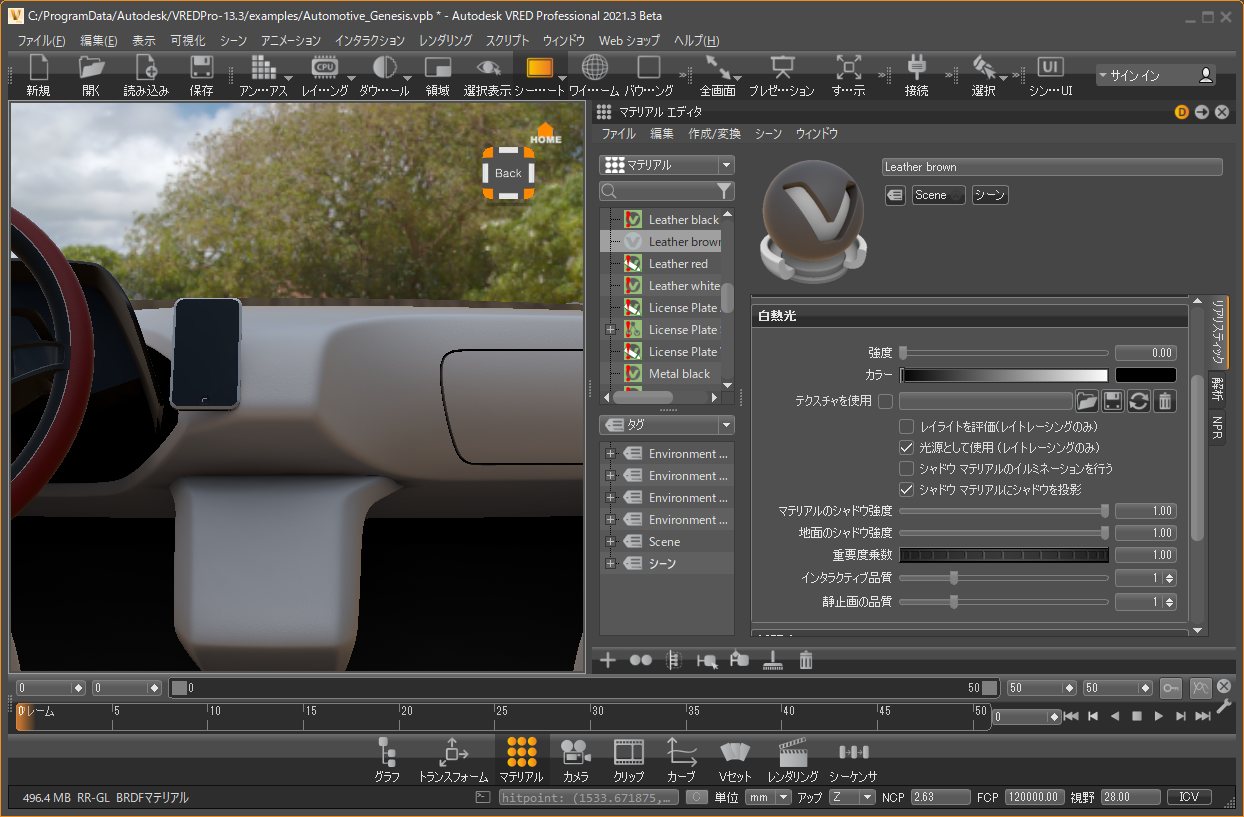Click the Back face of the view cube
This screenshot has width=1244, height=817.
[x=508, y=173]
